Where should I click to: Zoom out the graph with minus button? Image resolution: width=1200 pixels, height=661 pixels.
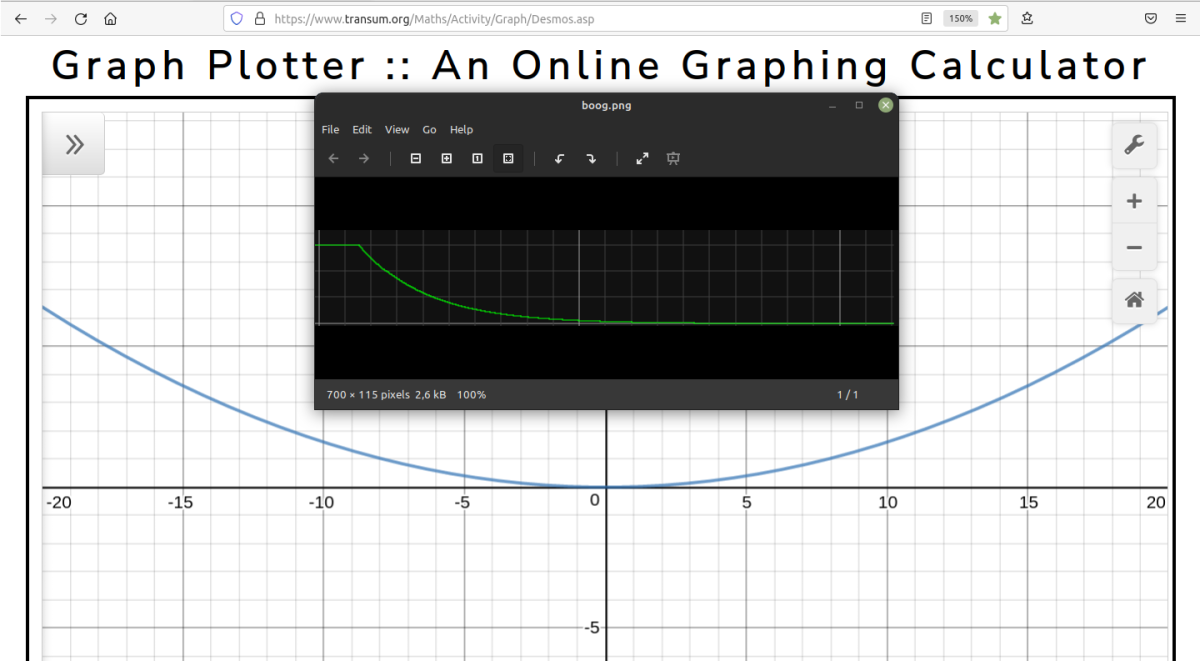(x=1134, y=247)
